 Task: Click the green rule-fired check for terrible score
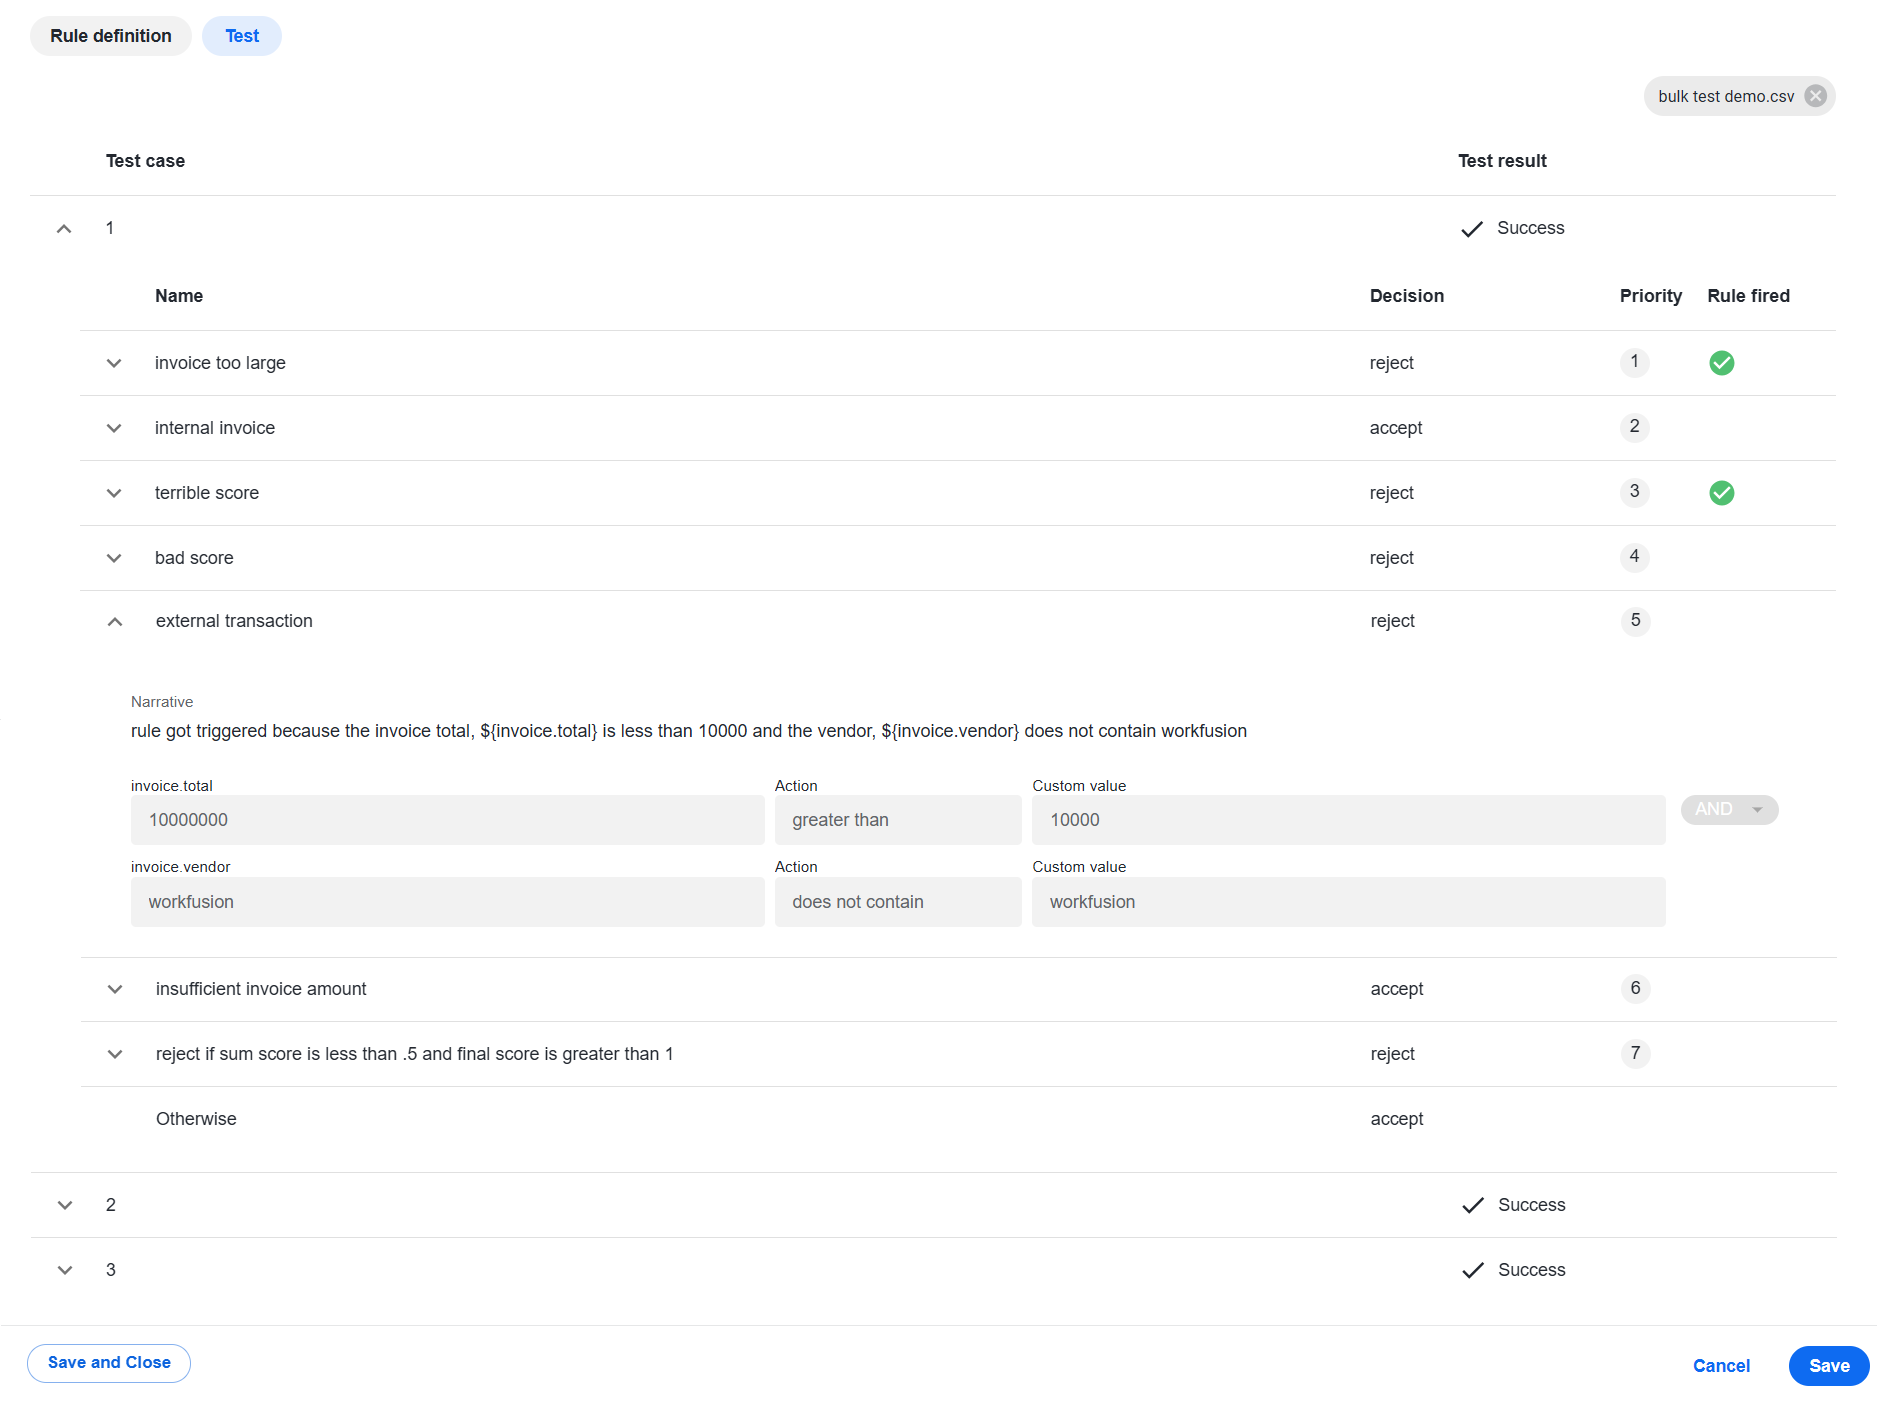click(1721, 493)
